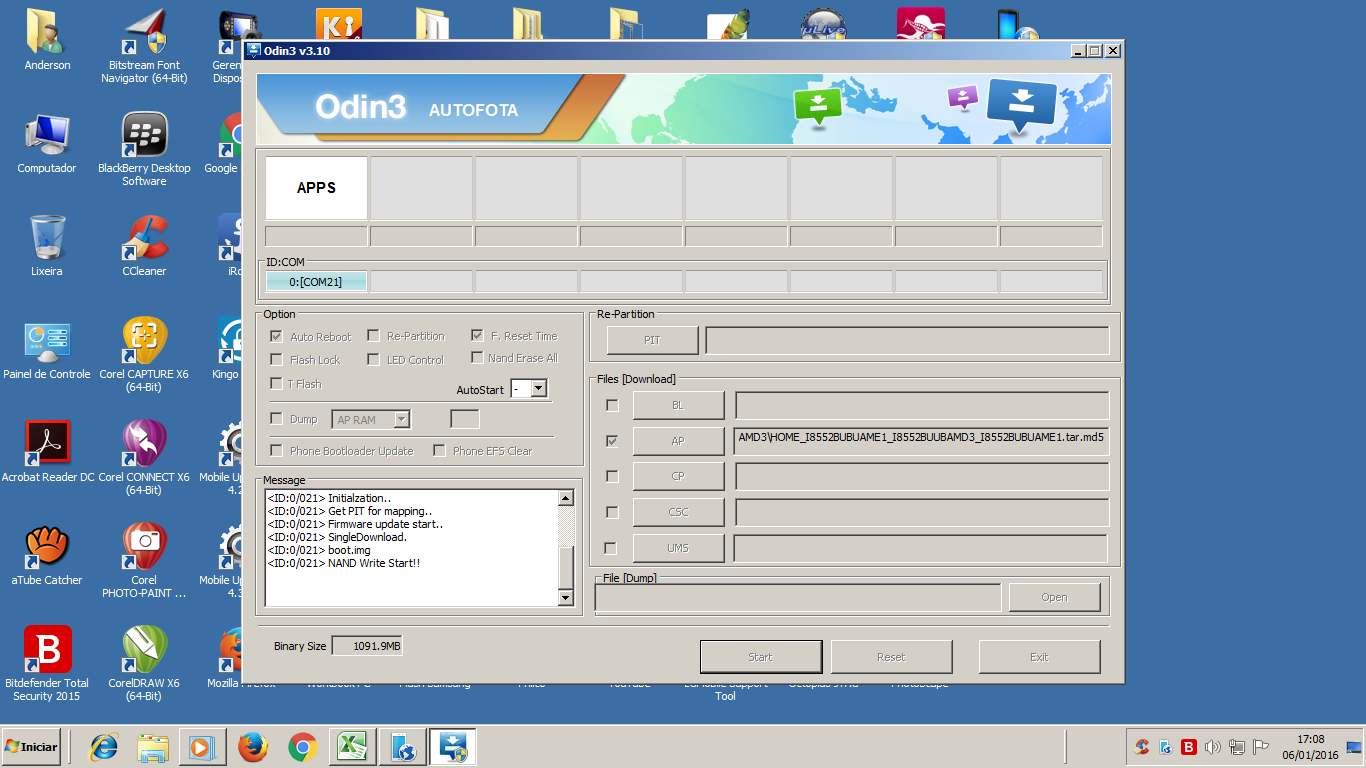
Task: Enable the T Flash checkbox
Action: (277, 384)
